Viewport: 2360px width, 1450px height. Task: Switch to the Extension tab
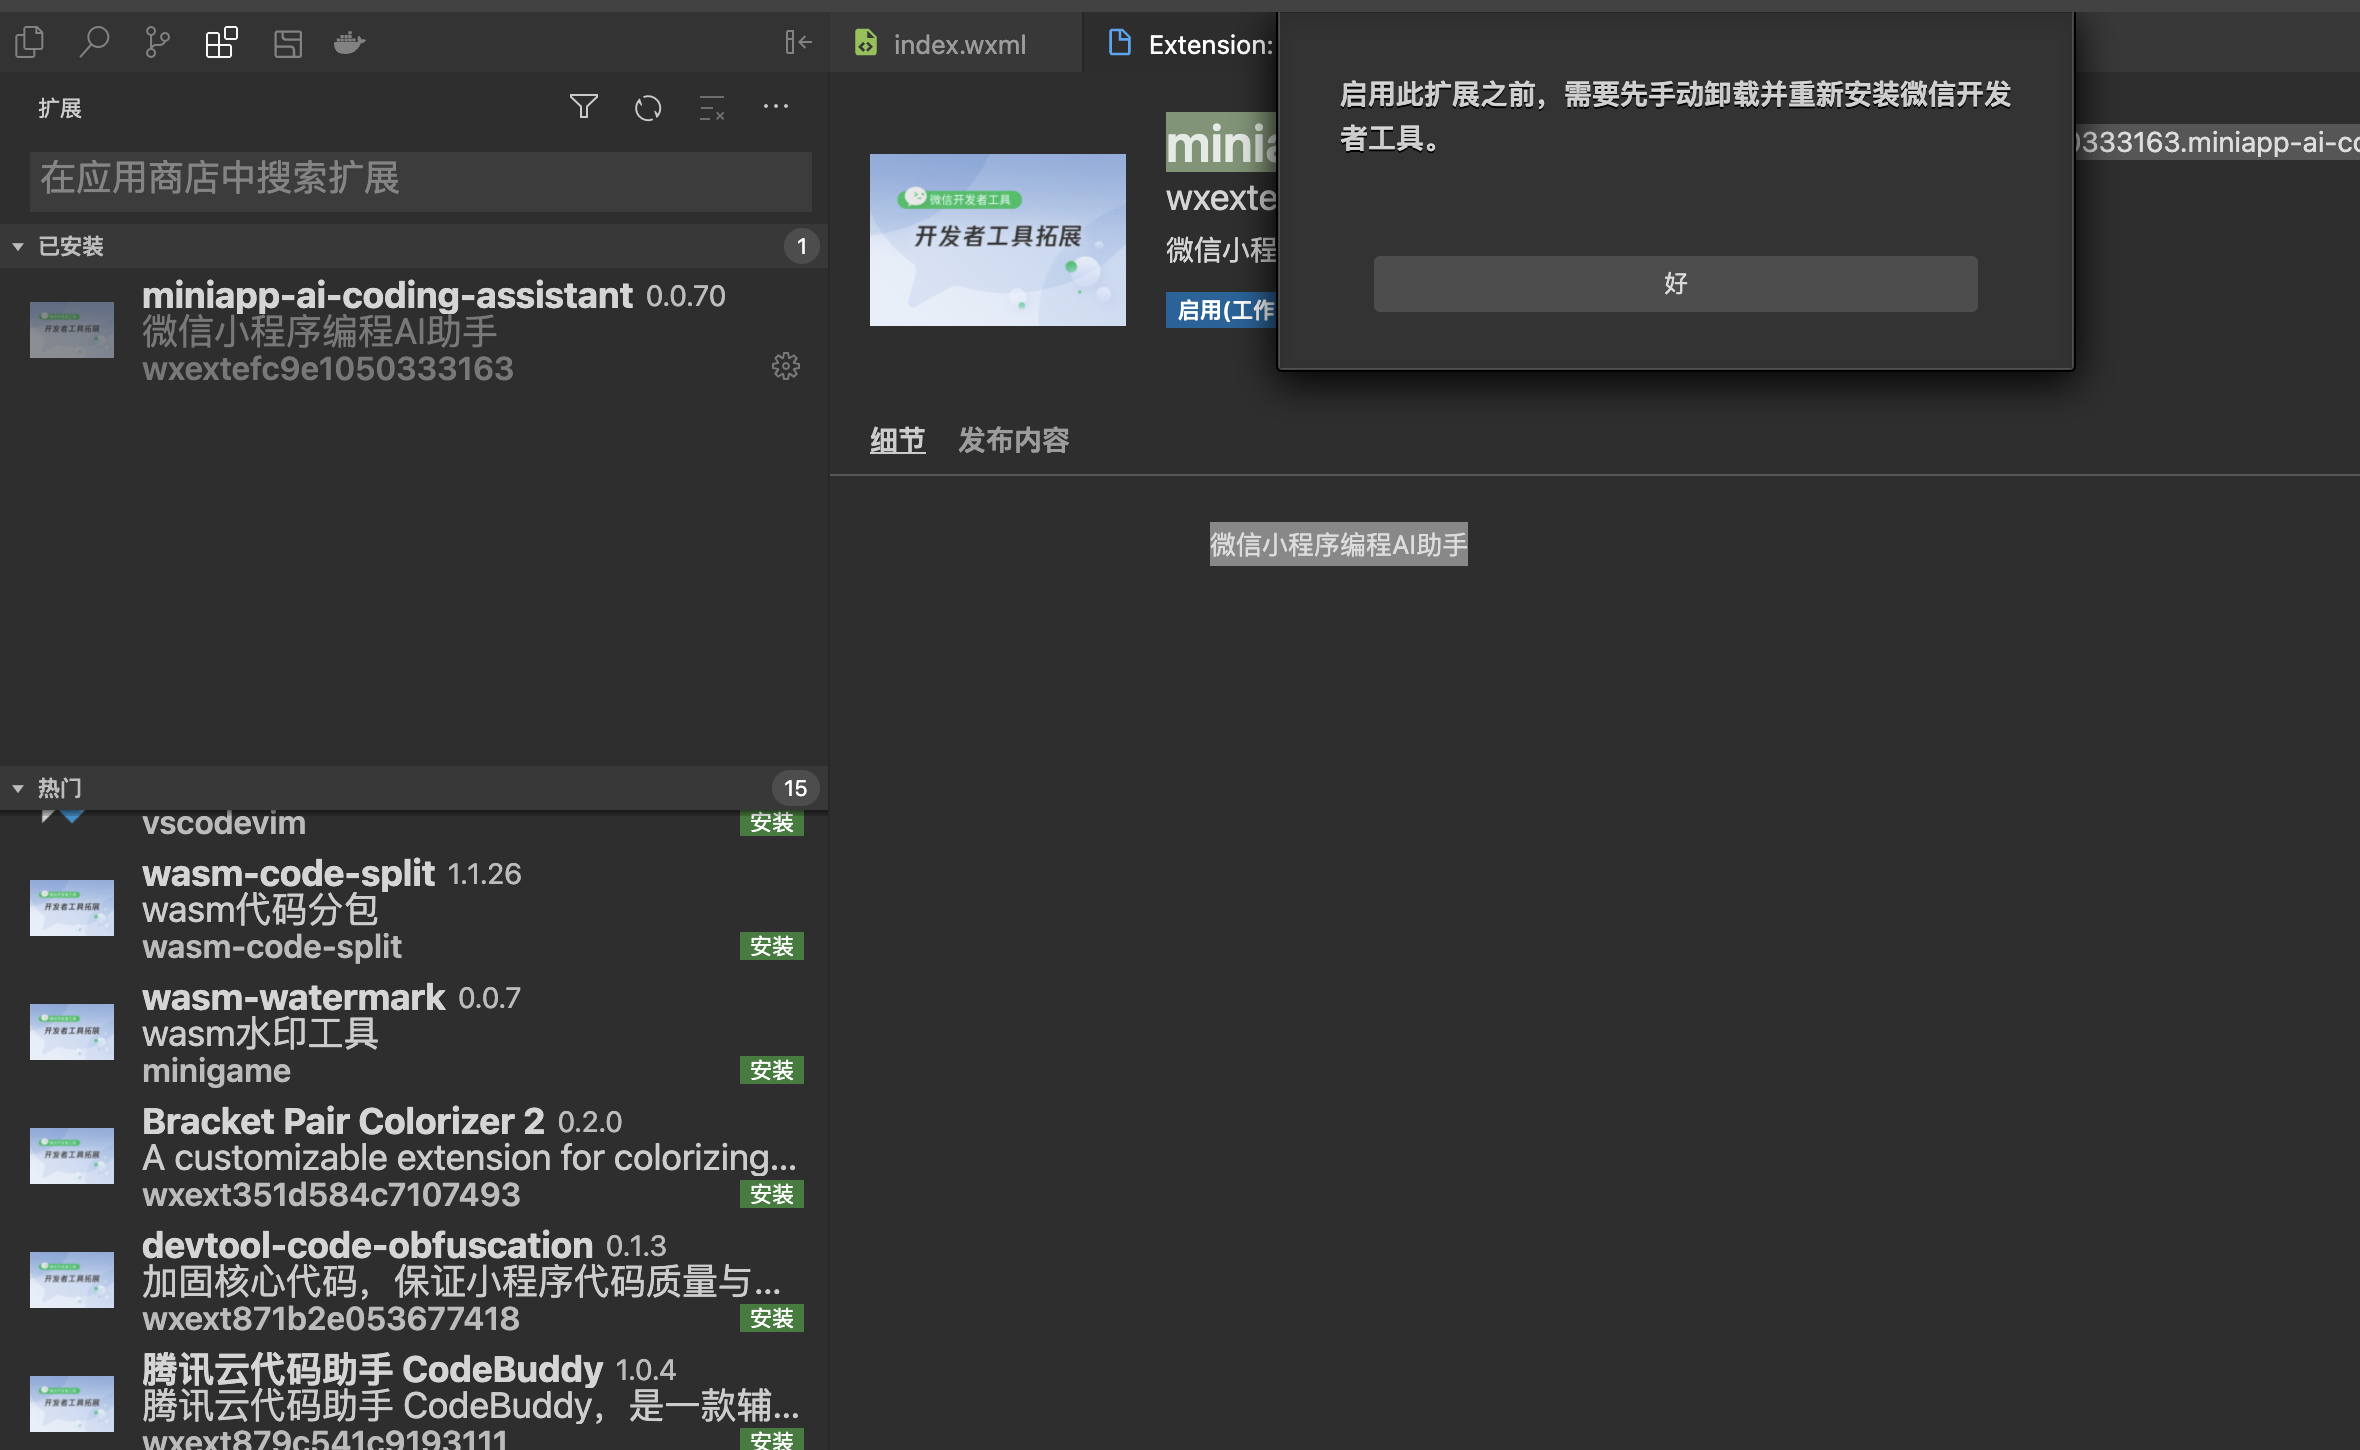1182,44
